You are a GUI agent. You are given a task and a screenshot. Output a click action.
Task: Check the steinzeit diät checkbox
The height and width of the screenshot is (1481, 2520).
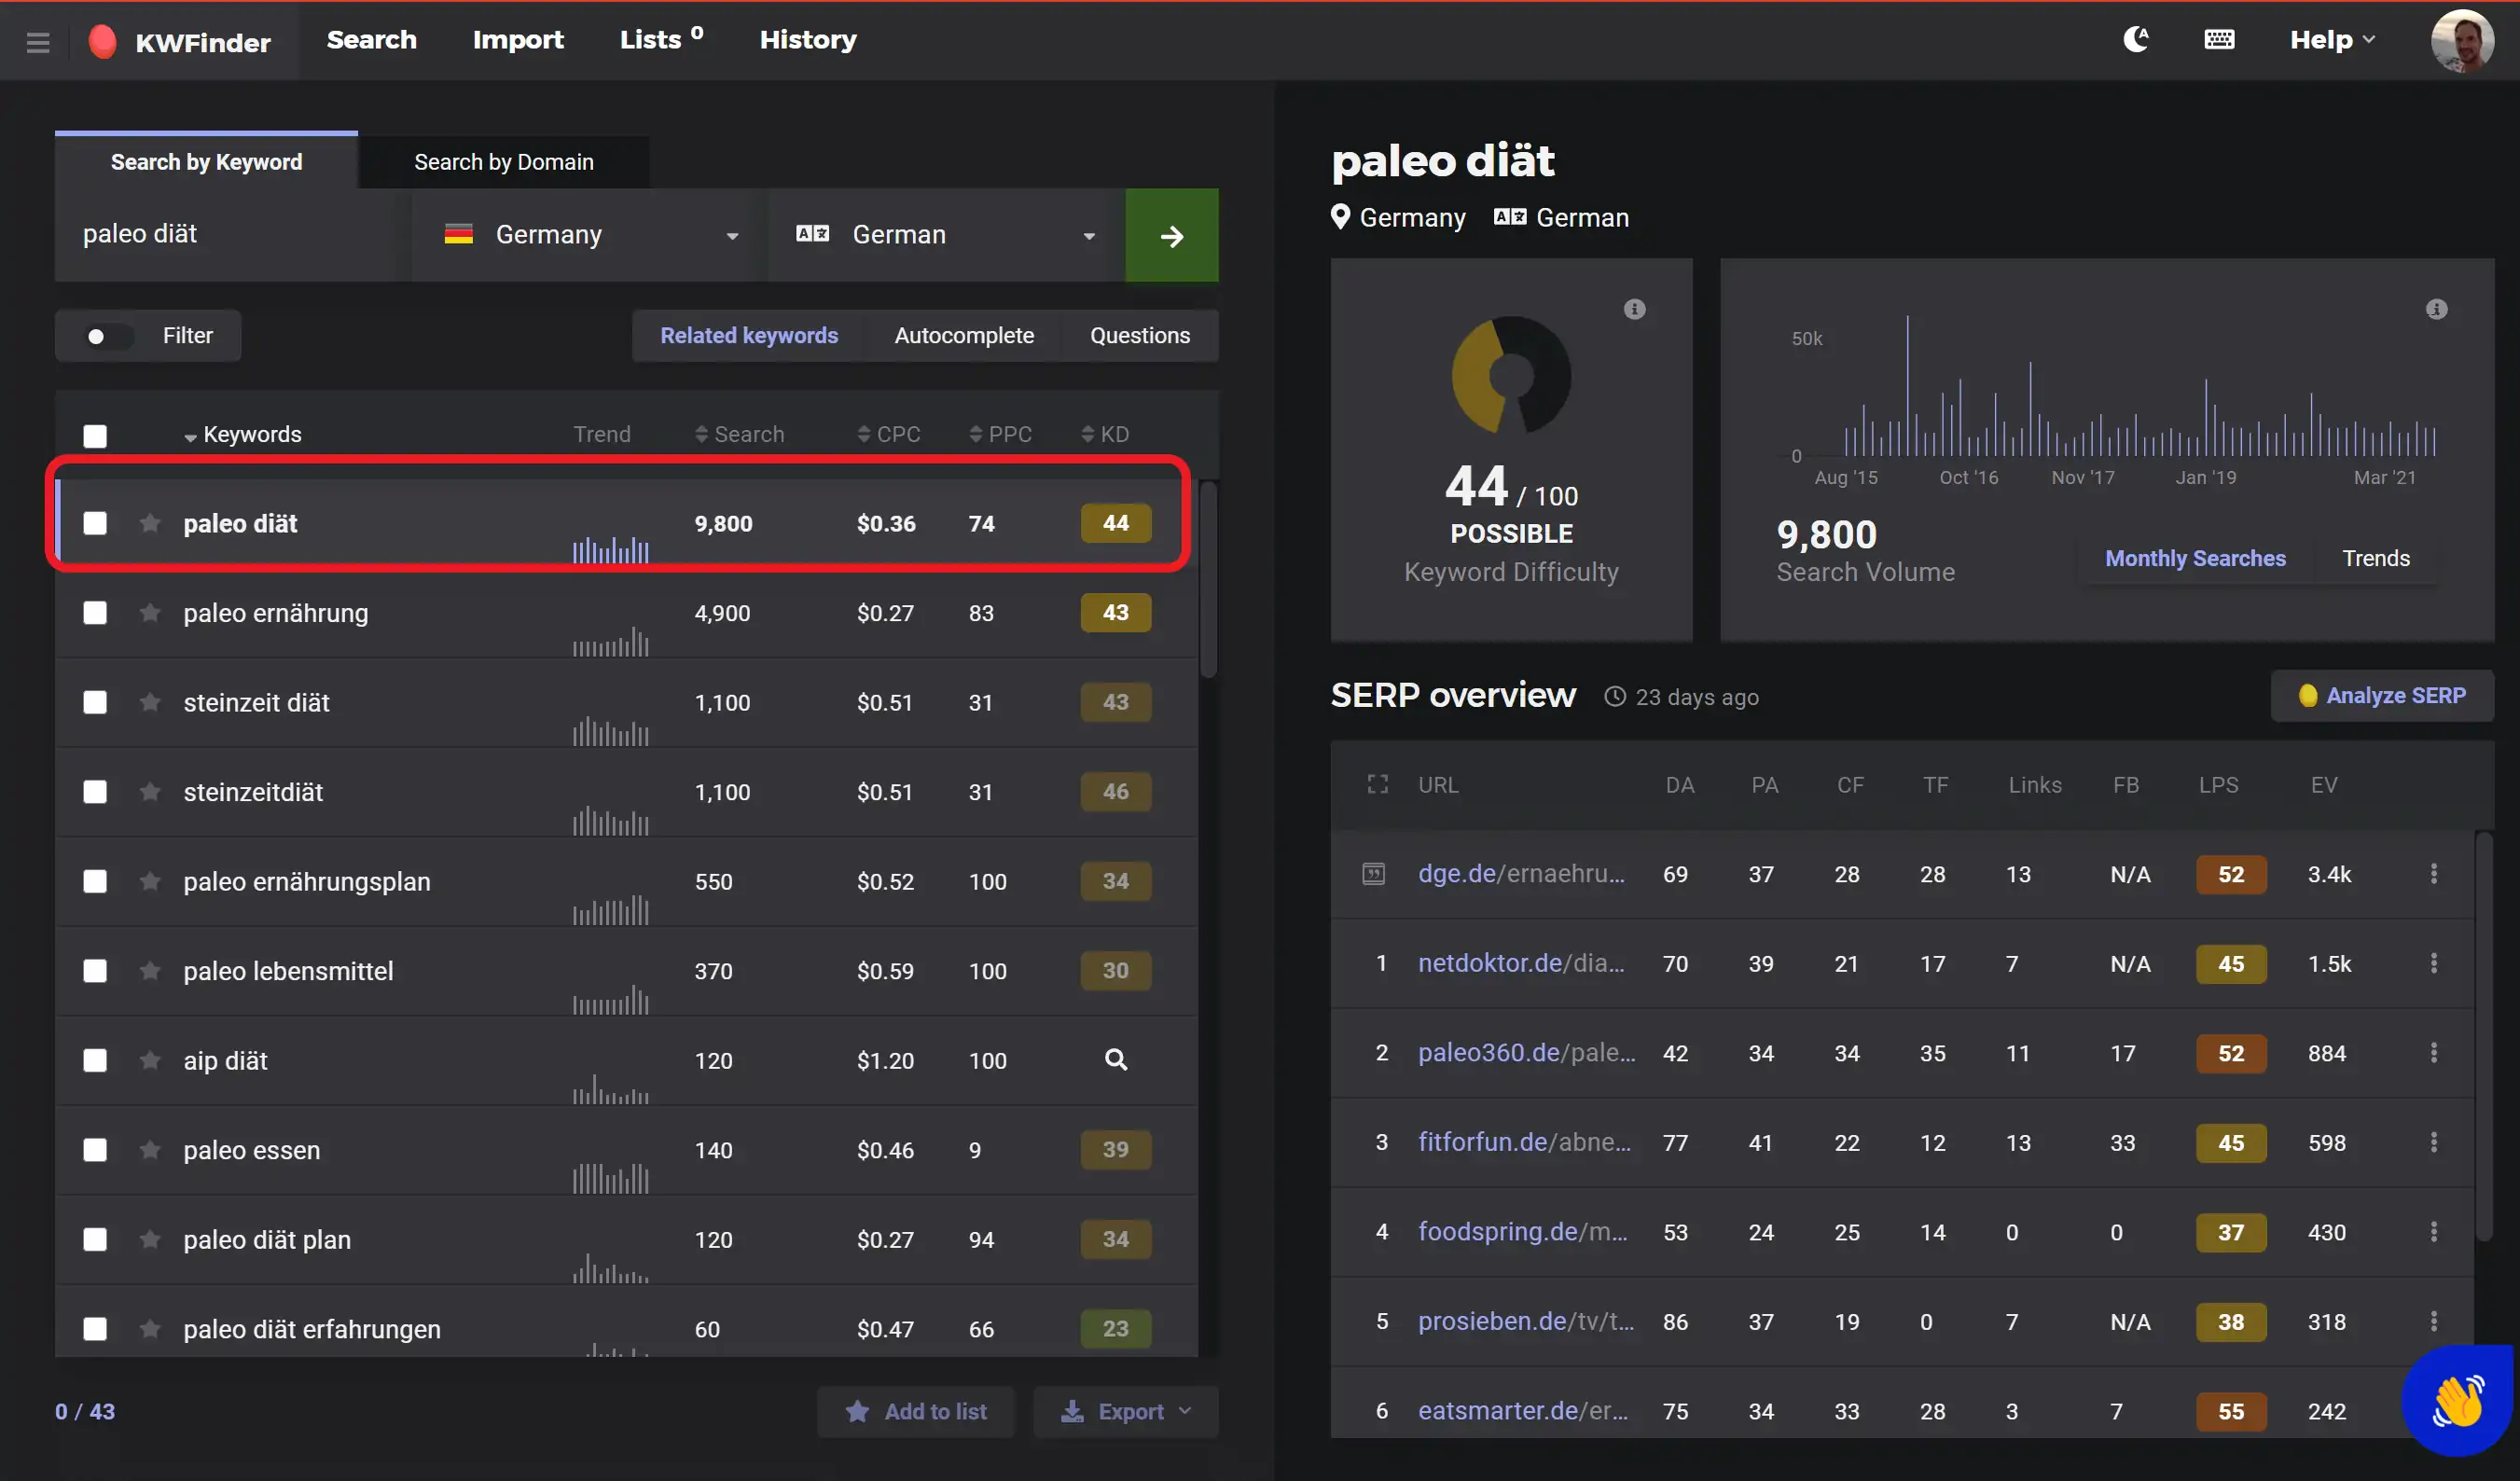[95, 702]
